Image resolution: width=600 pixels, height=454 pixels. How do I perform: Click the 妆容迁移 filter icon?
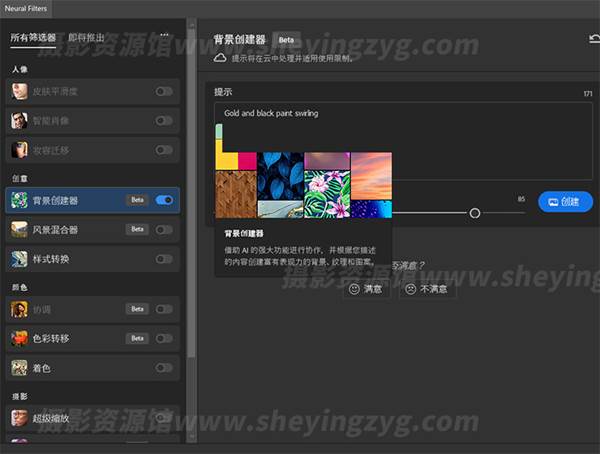pos(19,150)
